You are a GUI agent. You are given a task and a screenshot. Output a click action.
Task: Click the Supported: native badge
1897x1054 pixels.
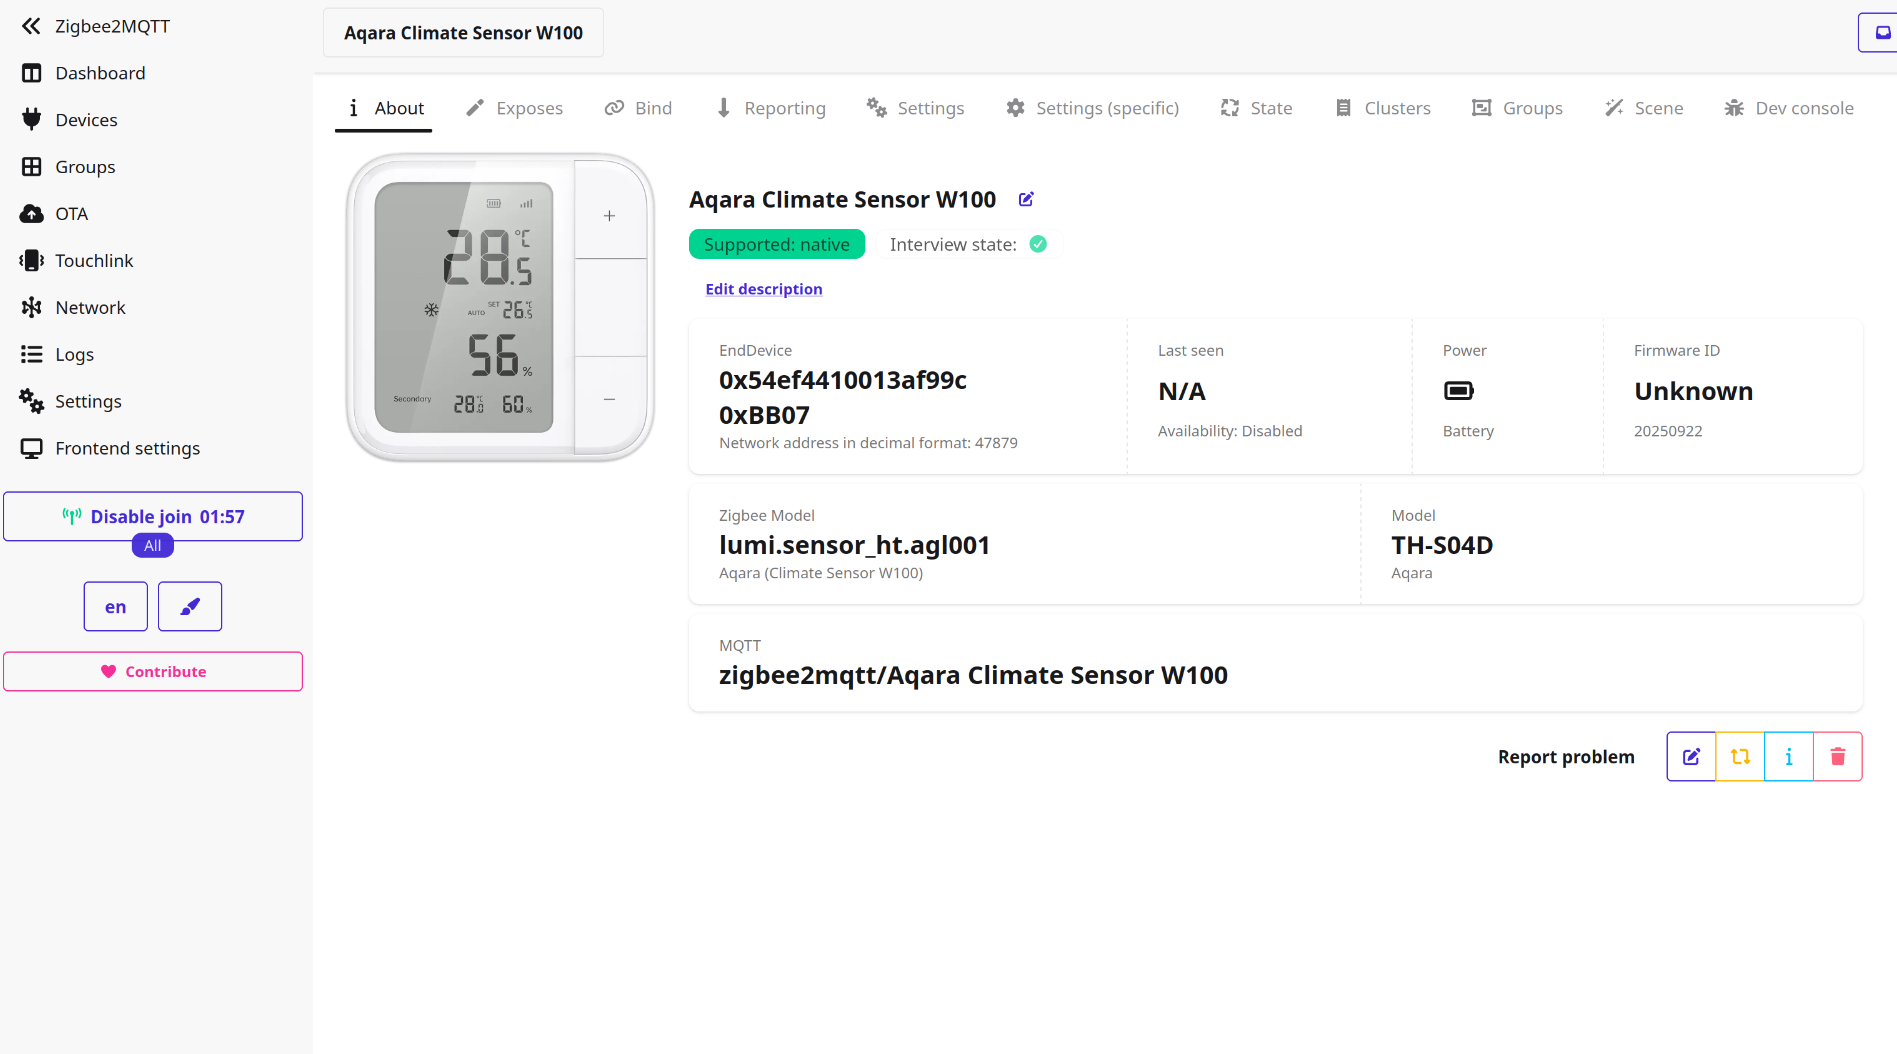click(x=777, y=245)
